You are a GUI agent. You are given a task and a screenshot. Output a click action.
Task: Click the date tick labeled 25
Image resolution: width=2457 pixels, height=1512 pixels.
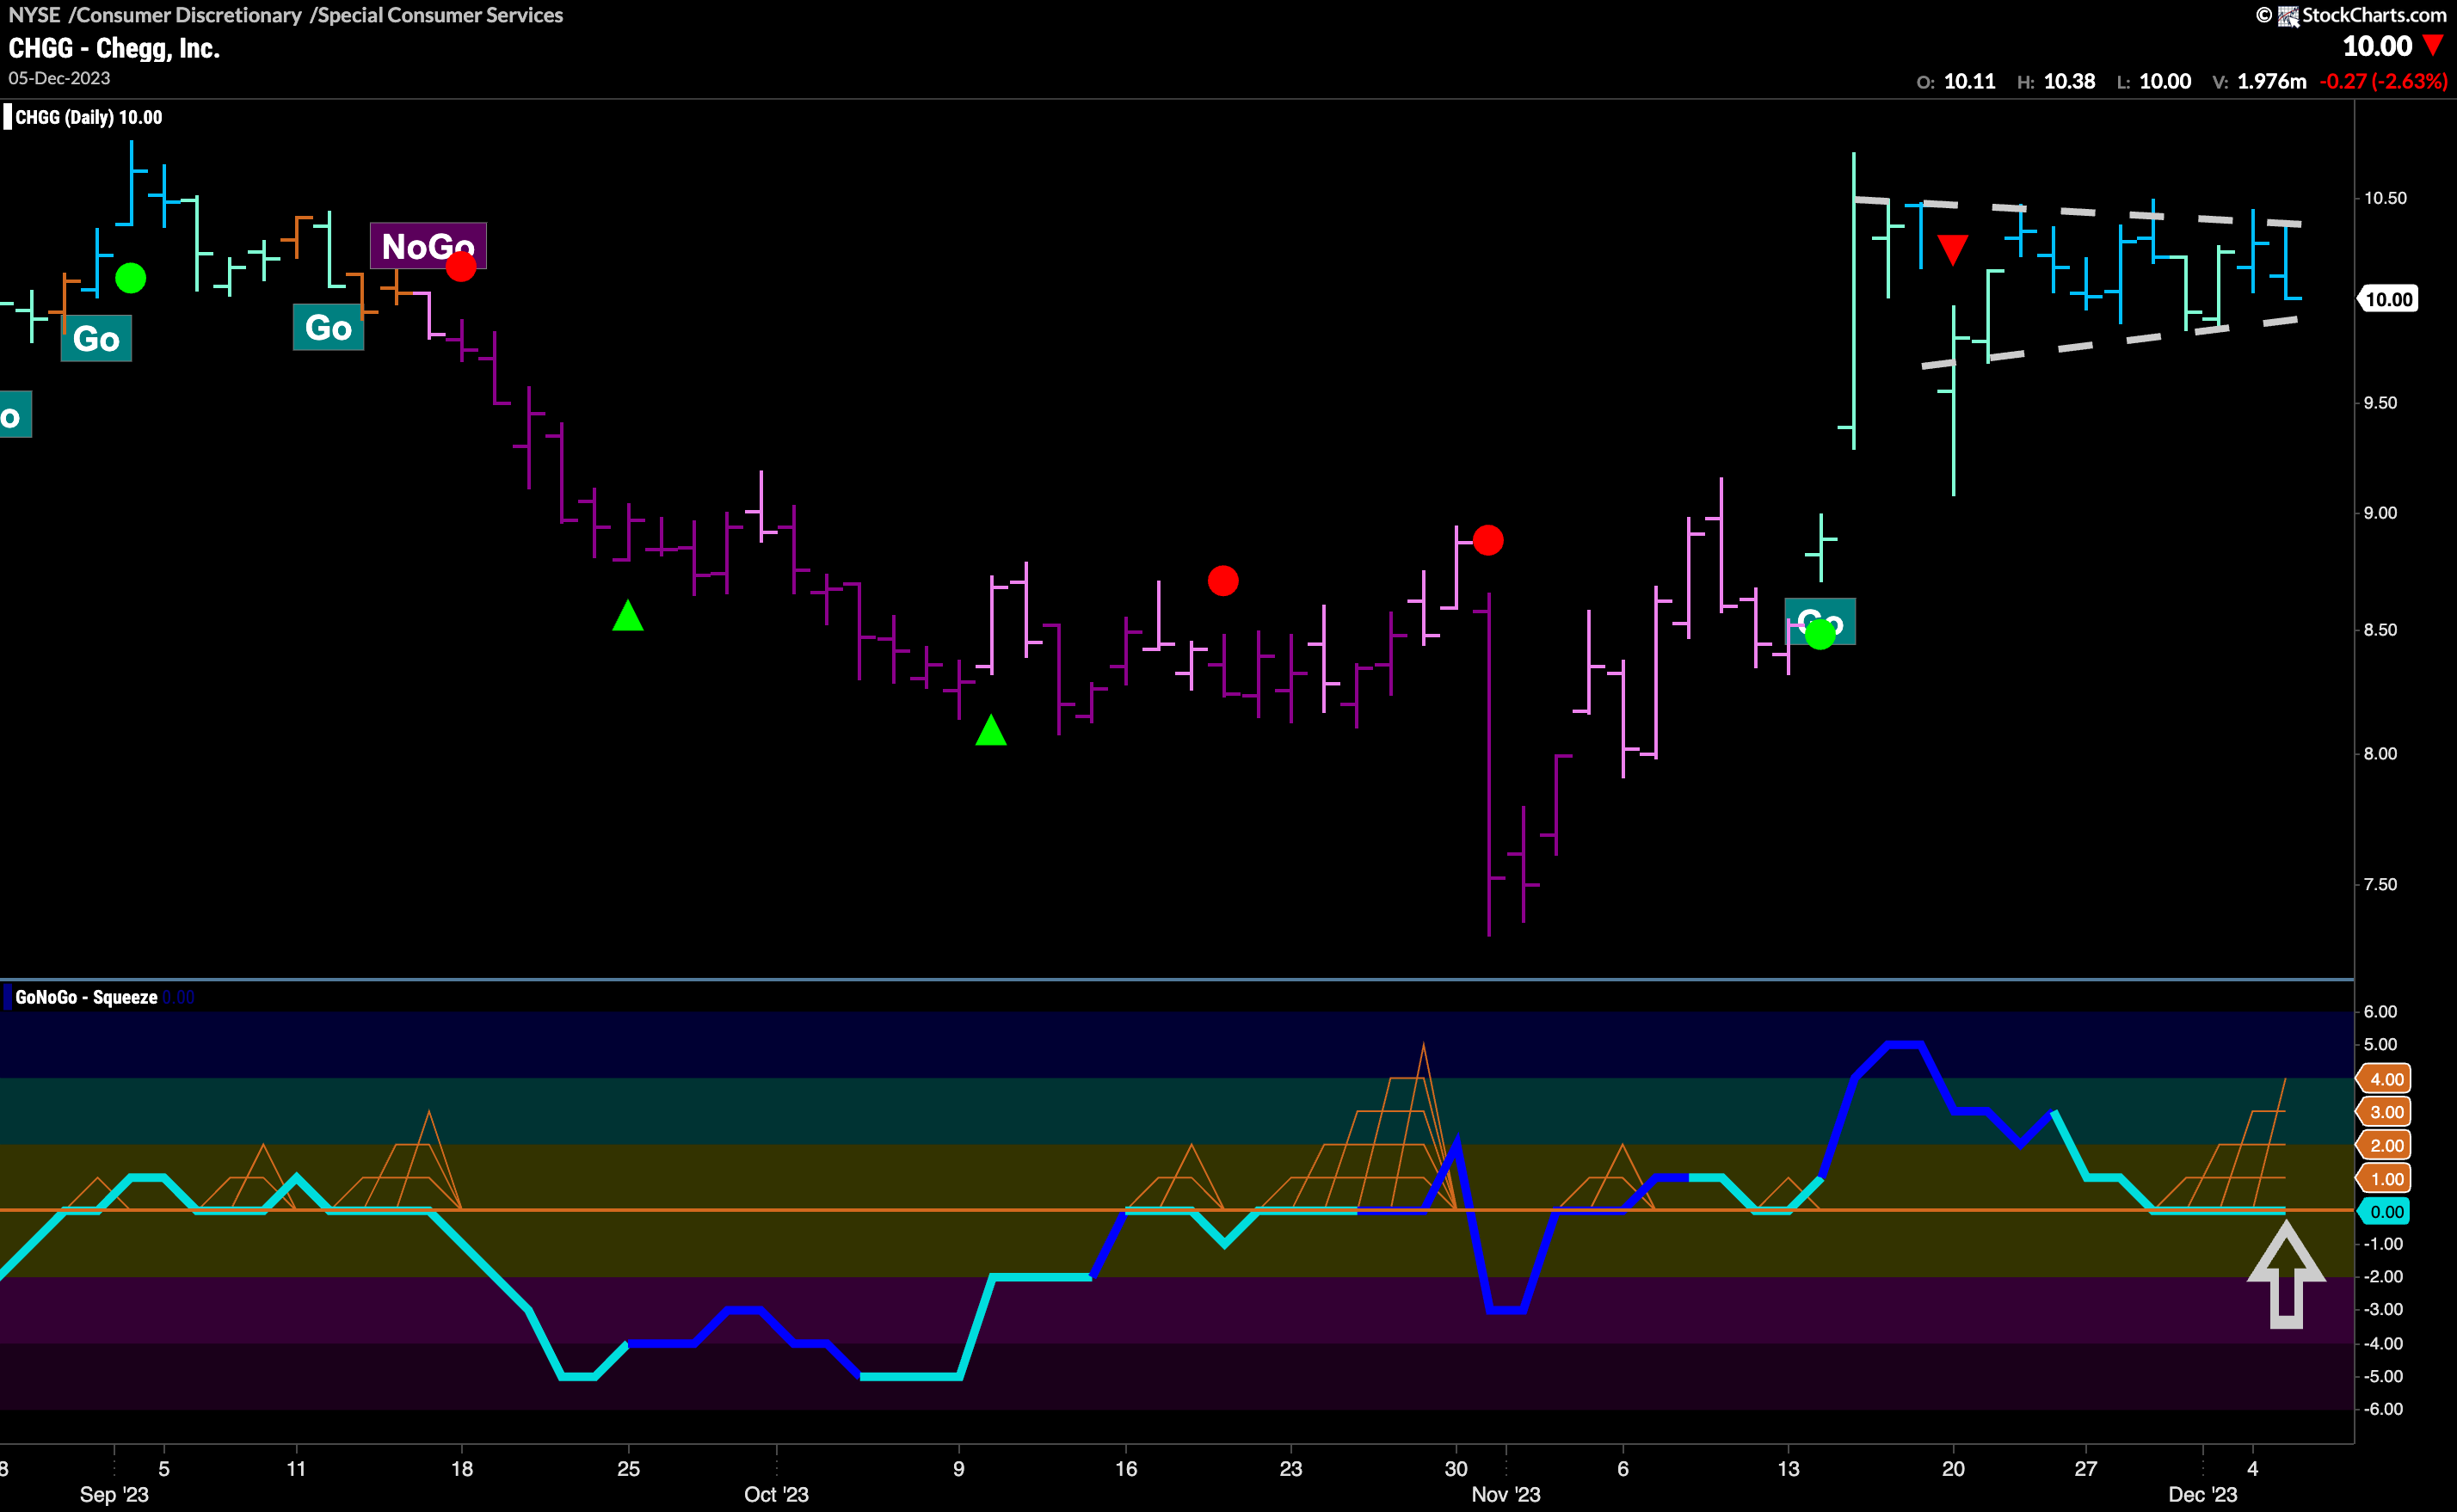628,1468
